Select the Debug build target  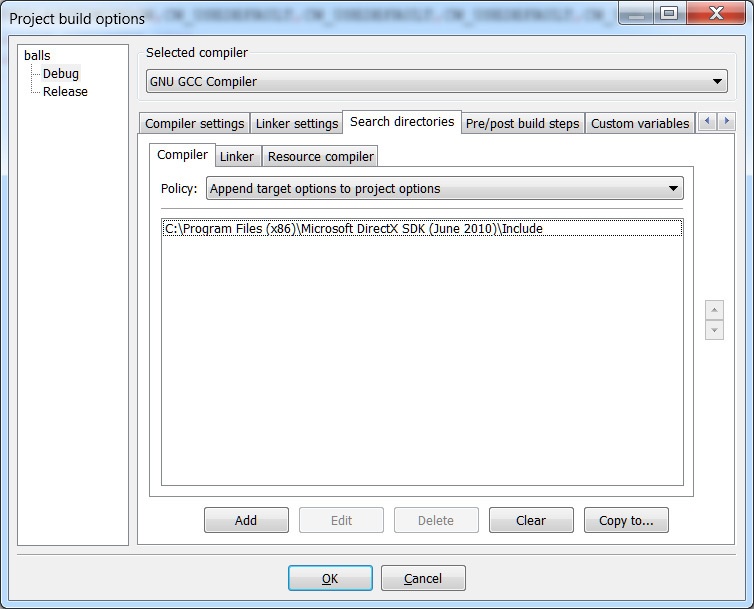(61, 74)
